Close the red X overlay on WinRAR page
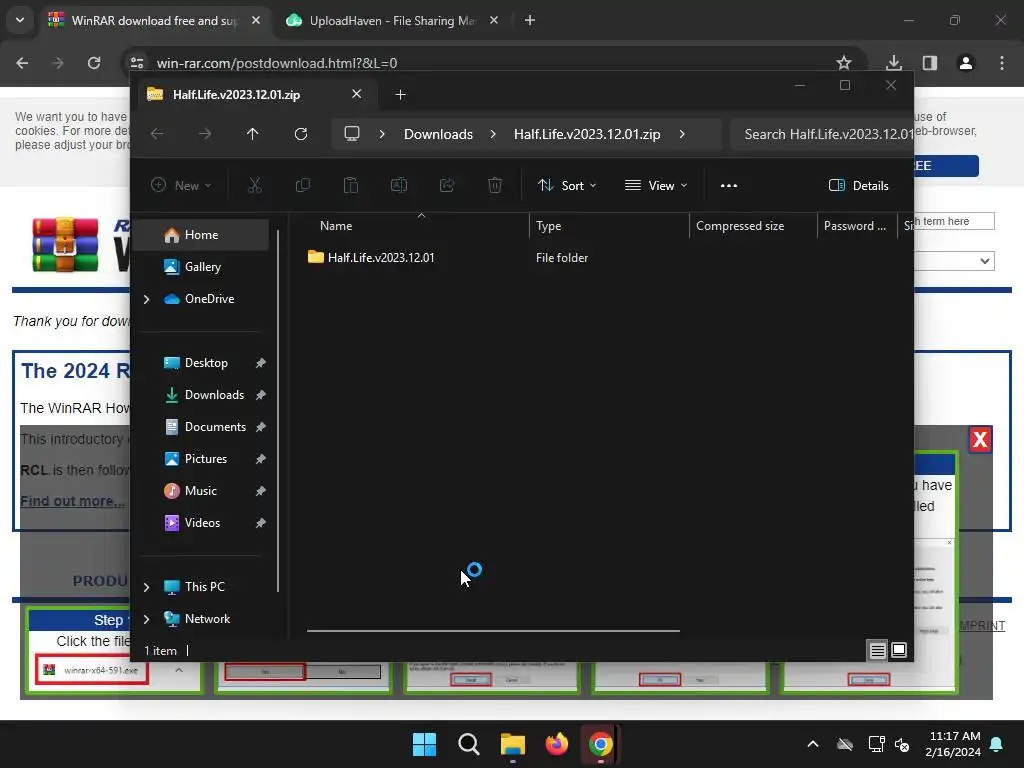Screen dimensions: 1024x768 980,440
